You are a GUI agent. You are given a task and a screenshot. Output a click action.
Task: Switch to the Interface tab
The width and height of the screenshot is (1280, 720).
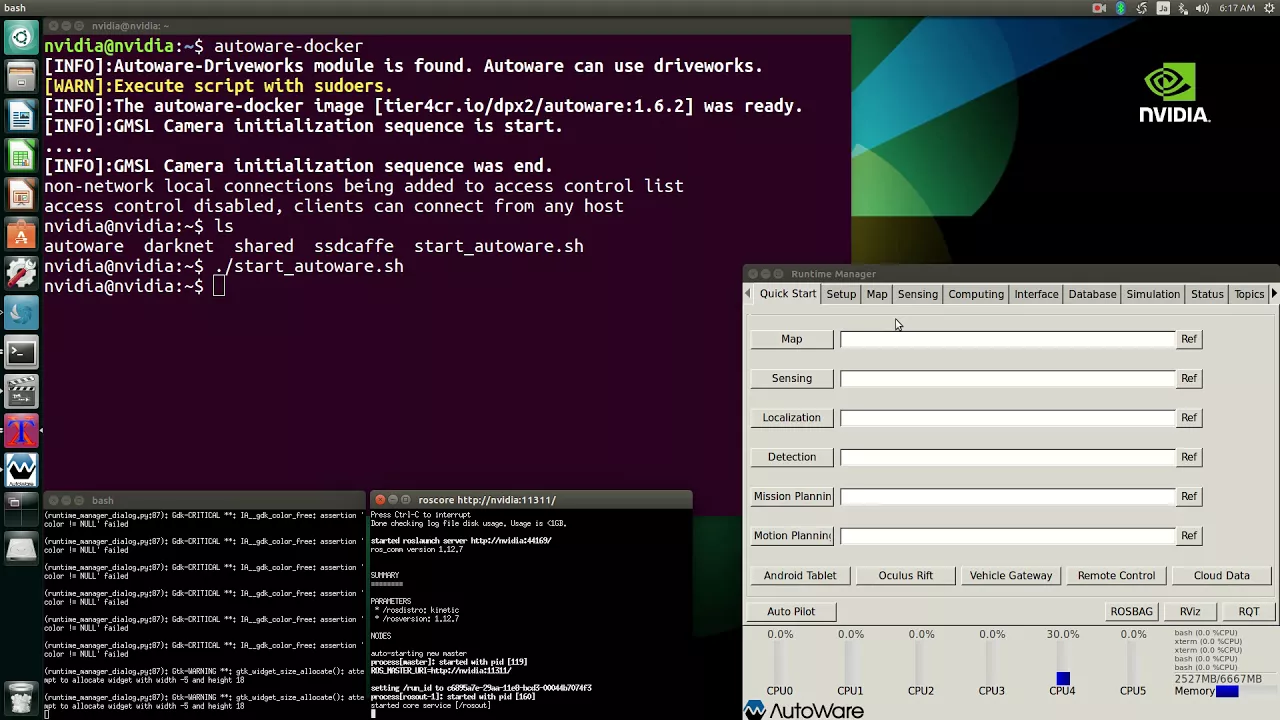[1036, 294]
